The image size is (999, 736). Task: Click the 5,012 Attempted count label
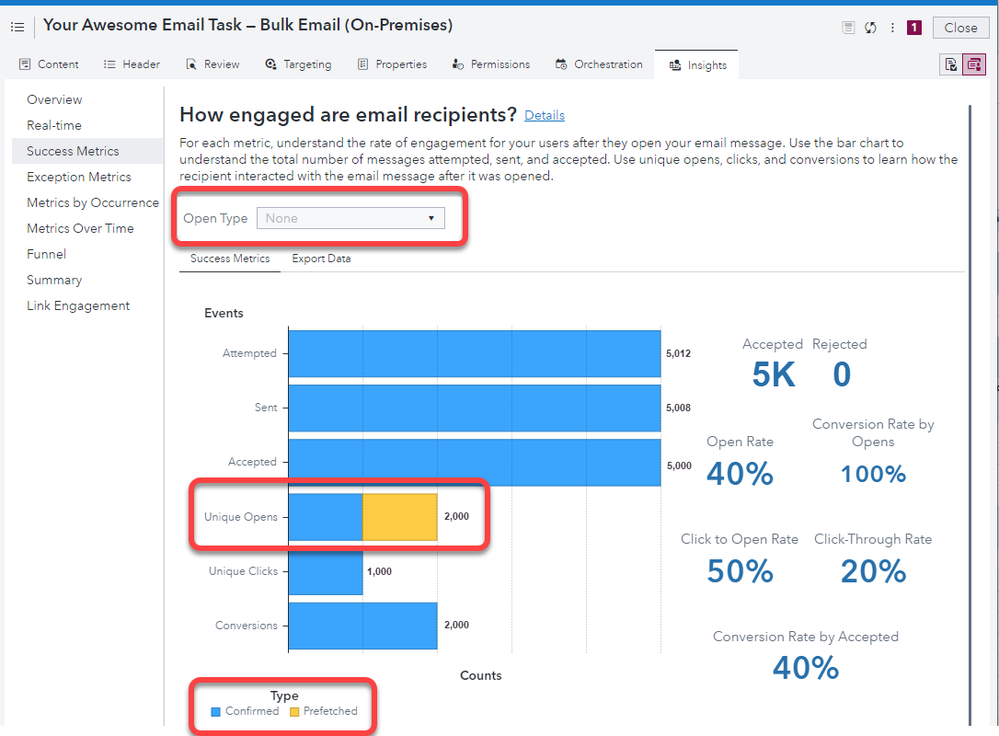tap(678, 354)
